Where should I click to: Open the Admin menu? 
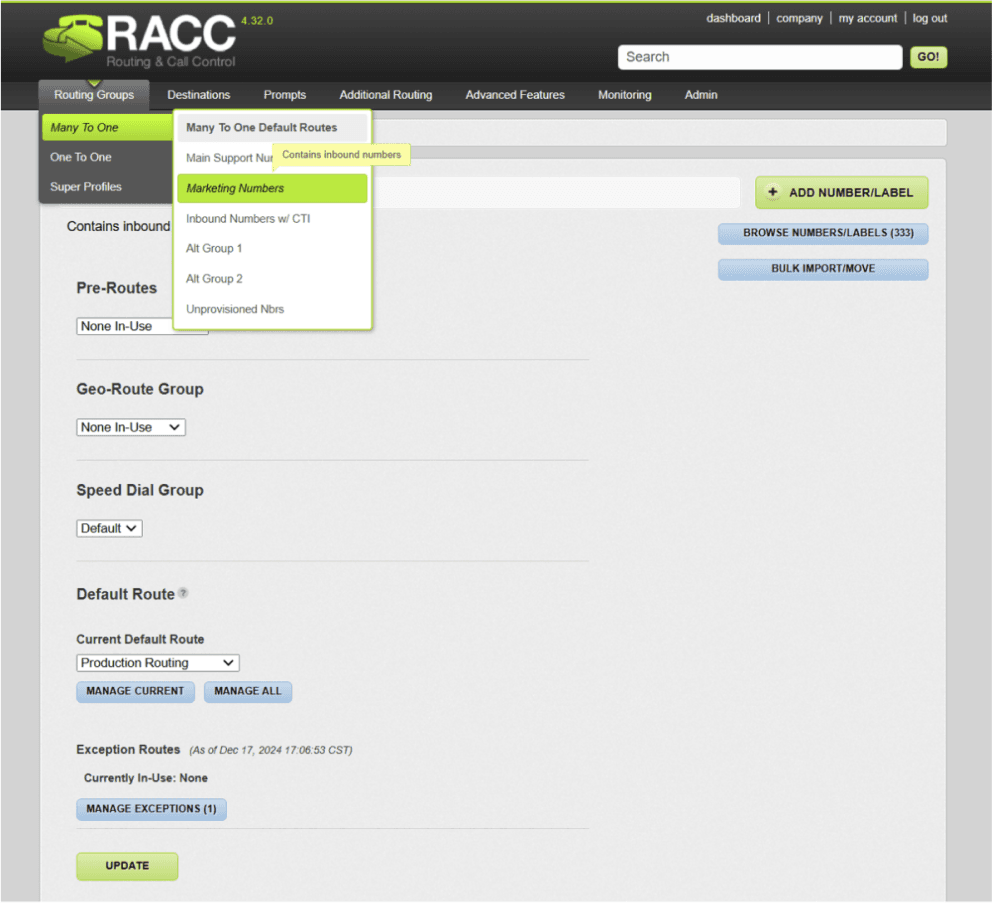pyautogui.click(x=701, y=95)
